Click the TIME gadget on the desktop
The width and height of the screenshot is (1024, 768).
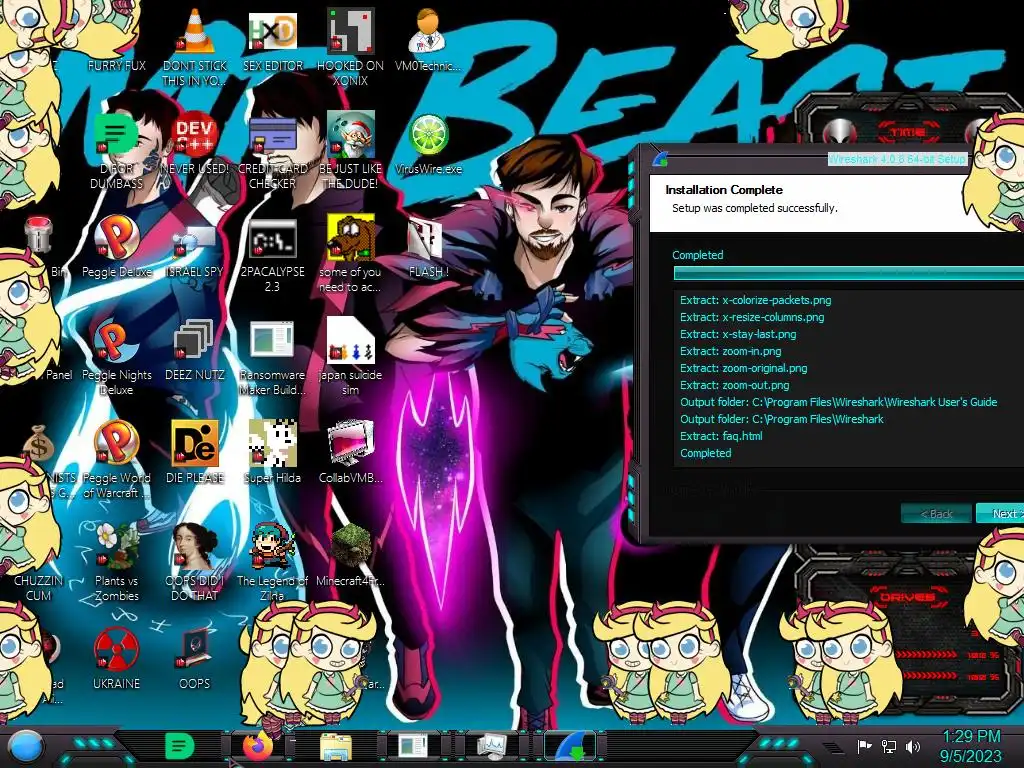pos(908,133)
